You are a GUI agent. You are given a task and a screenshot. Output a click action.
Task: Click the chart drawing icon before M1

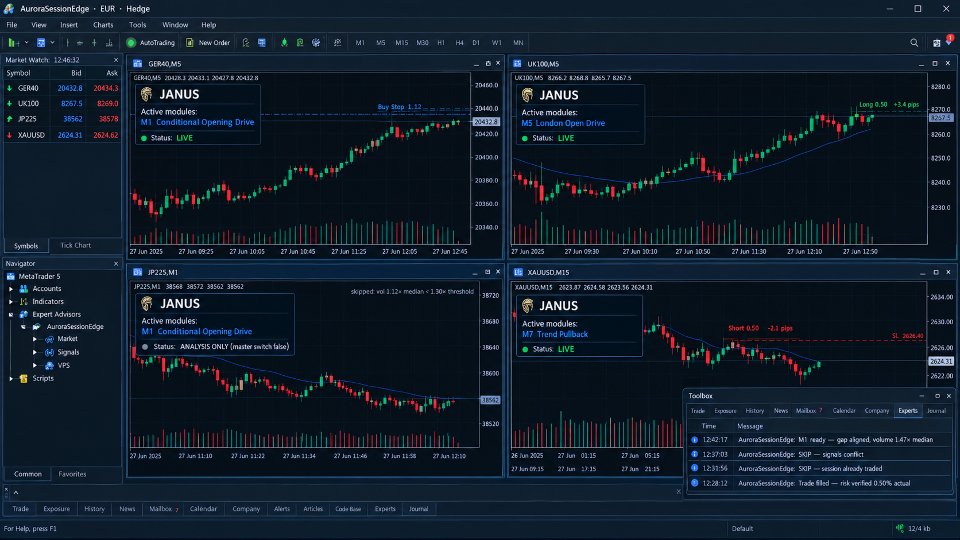pyautogui.click(x=337, y=43)
